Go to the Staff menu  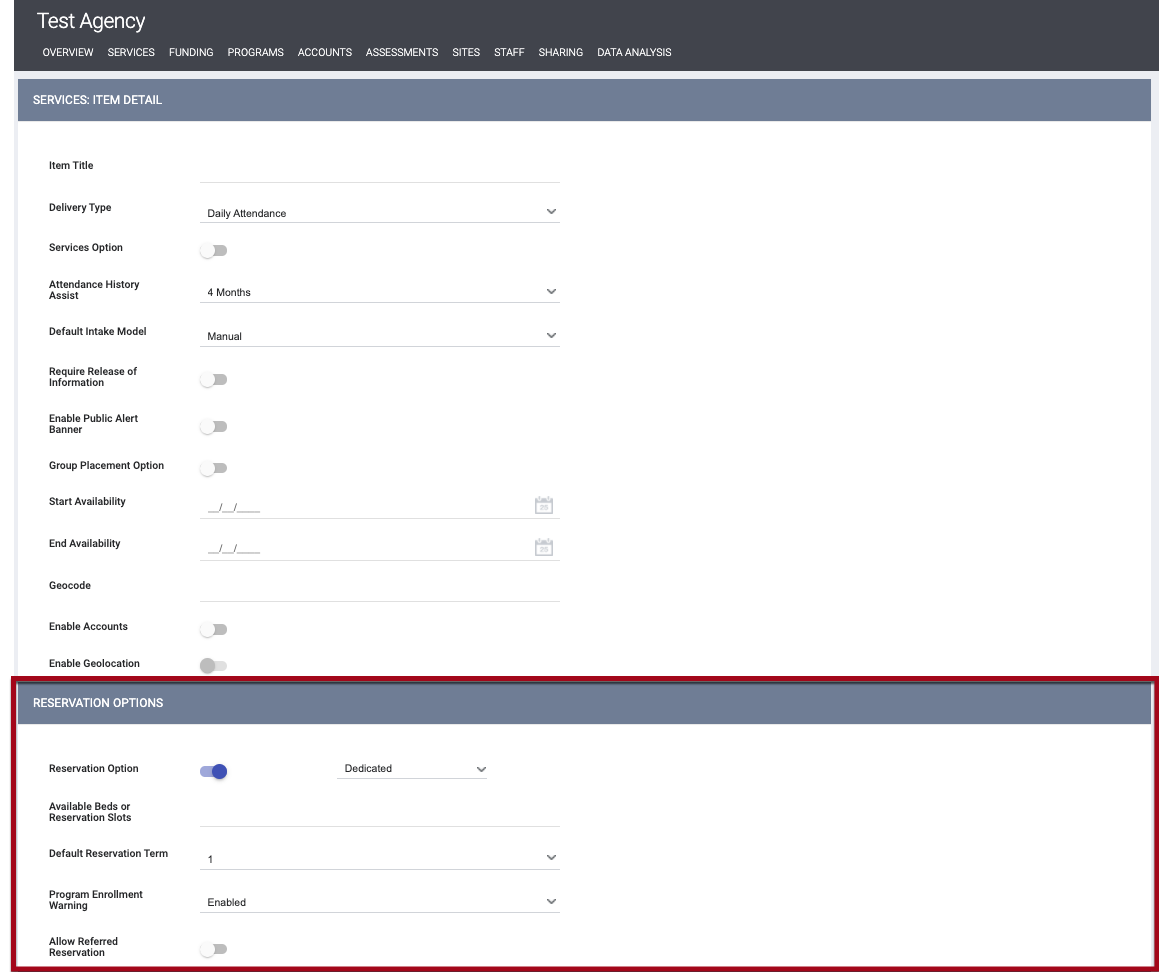click(x=509, y=52)
